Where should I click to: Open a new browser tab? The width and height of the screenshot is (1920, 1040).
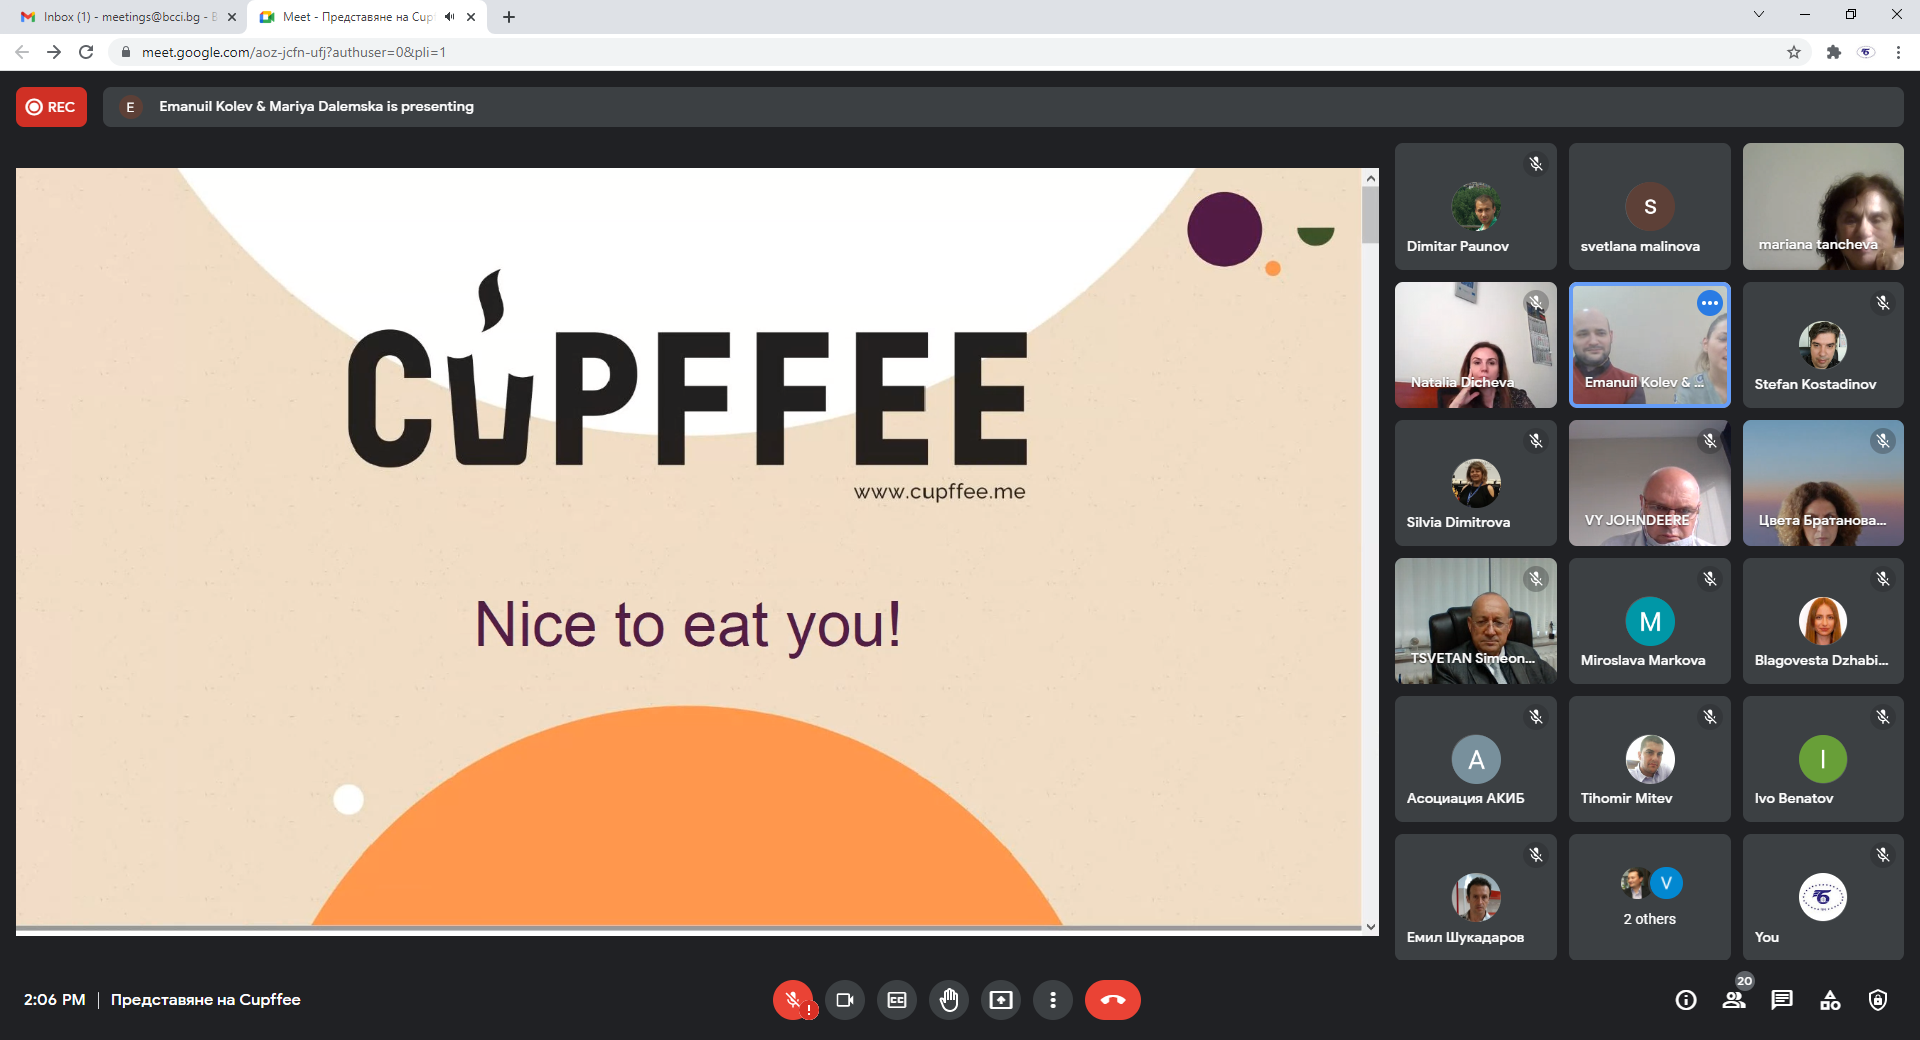click(x=509, y=17)
